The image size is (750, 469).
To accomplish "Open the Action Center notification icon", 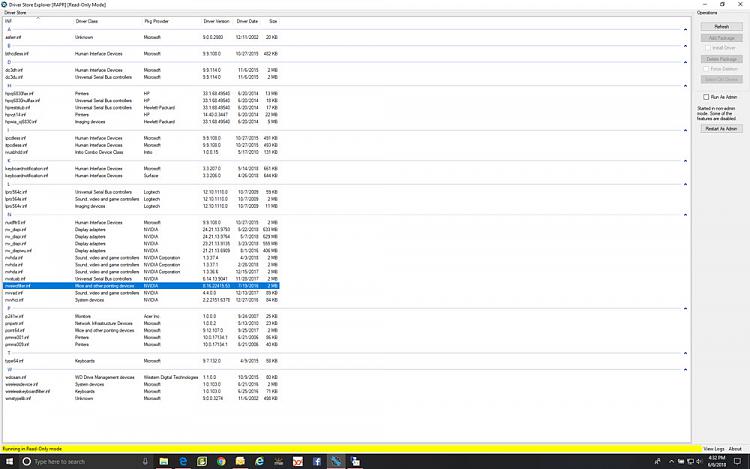I will [737, 461].
